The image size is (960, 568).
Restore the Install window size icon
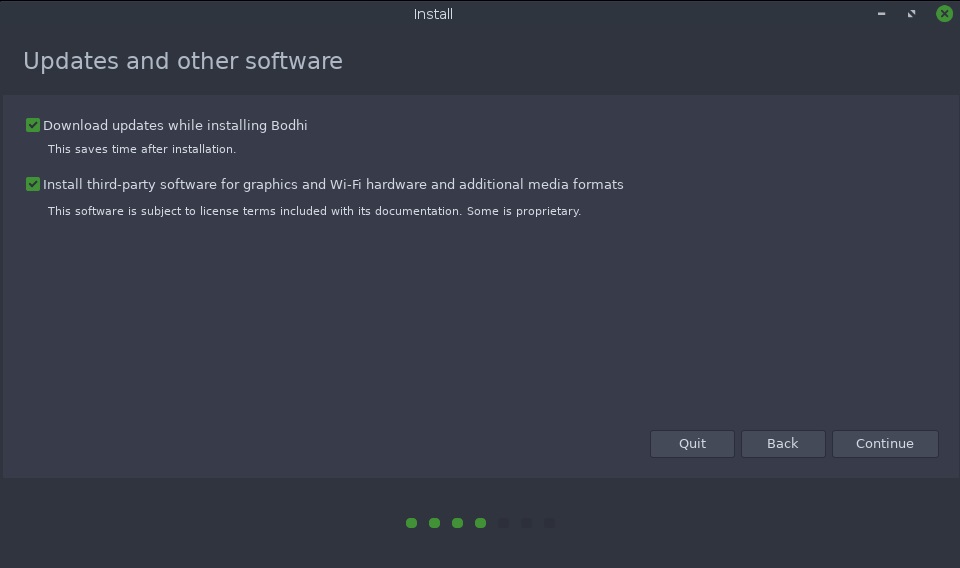pos(912,13)
